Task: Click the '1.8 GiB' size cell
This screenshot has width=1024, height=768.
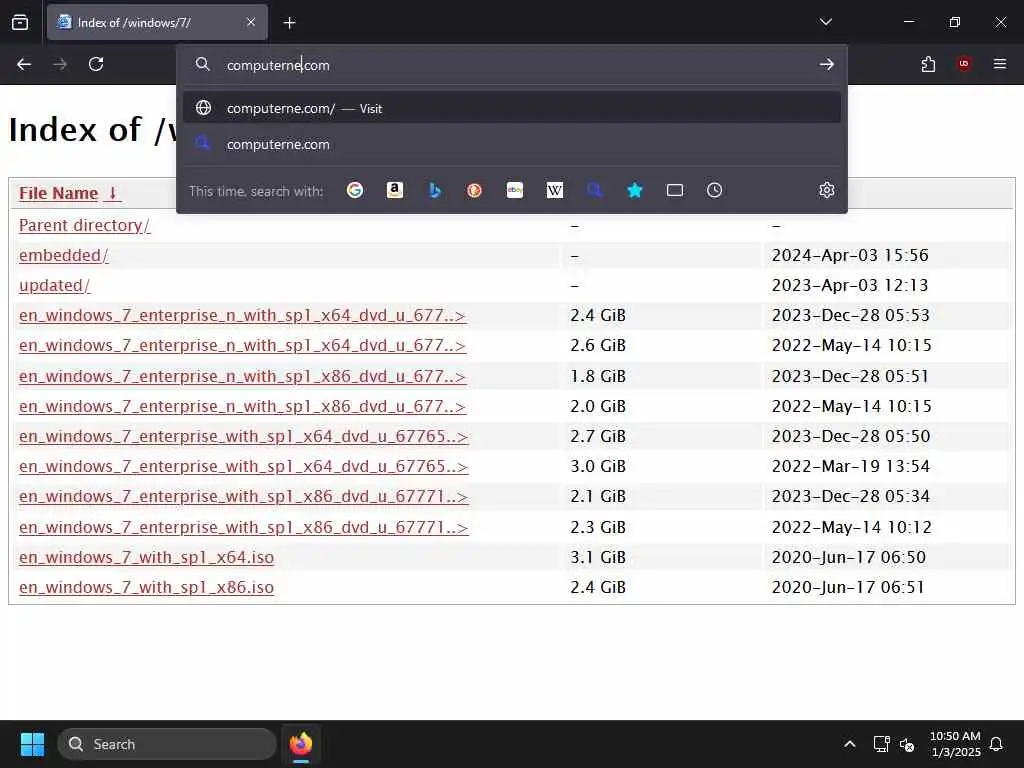Action: click(x=598, y=376)
